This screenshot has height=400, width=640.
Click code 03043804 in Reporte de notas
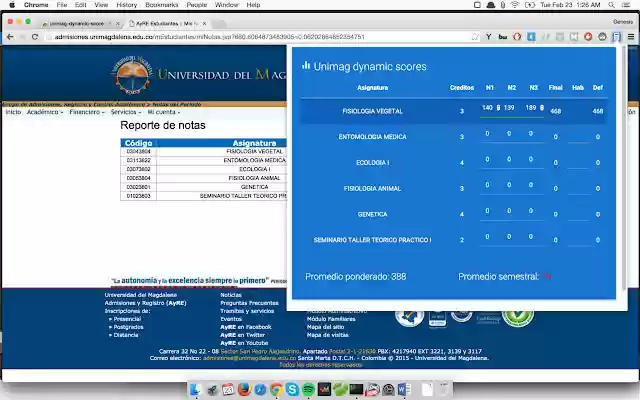tap(138, 151)
